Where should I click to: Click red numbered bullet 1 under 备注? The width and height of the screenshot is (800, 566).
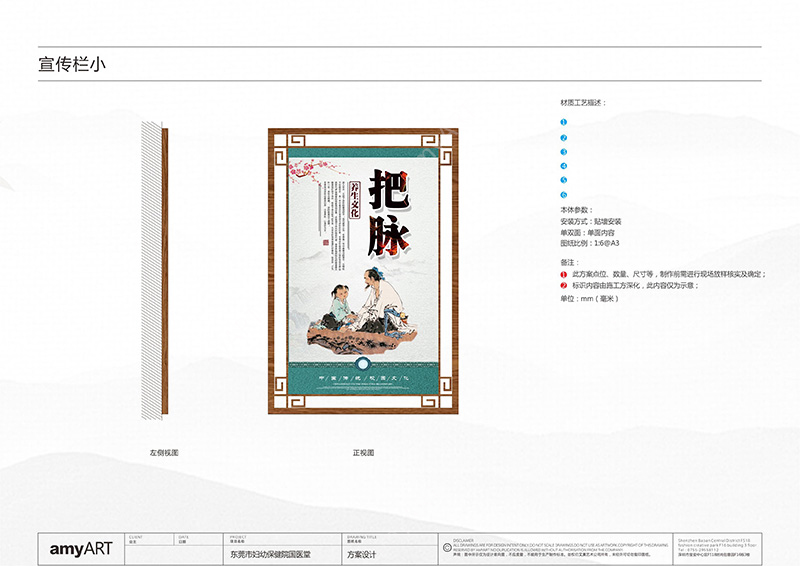(564, 275)
